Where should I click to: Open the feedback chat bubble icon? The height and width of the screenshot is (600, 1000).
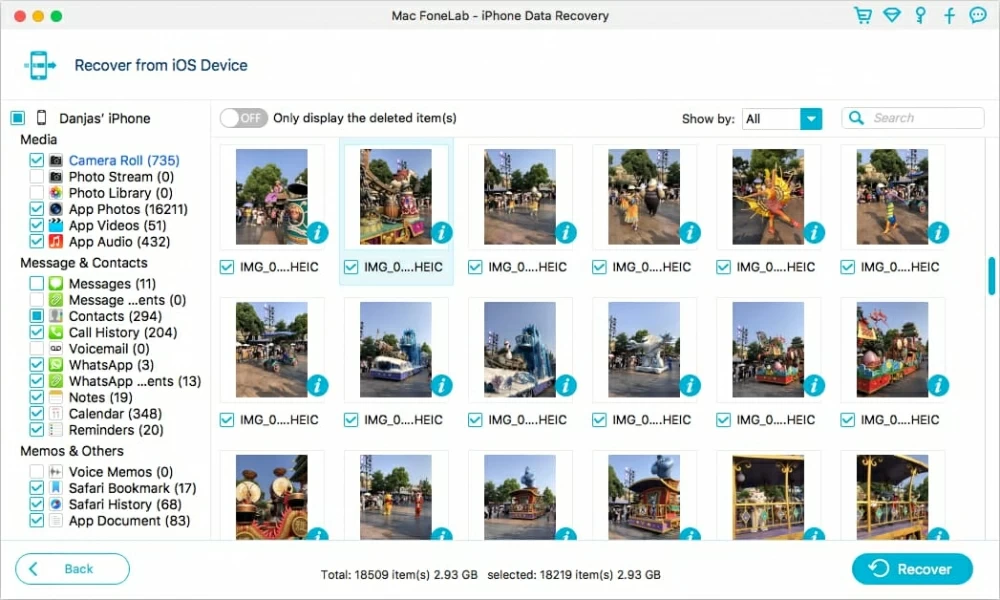tap(978, 15)
